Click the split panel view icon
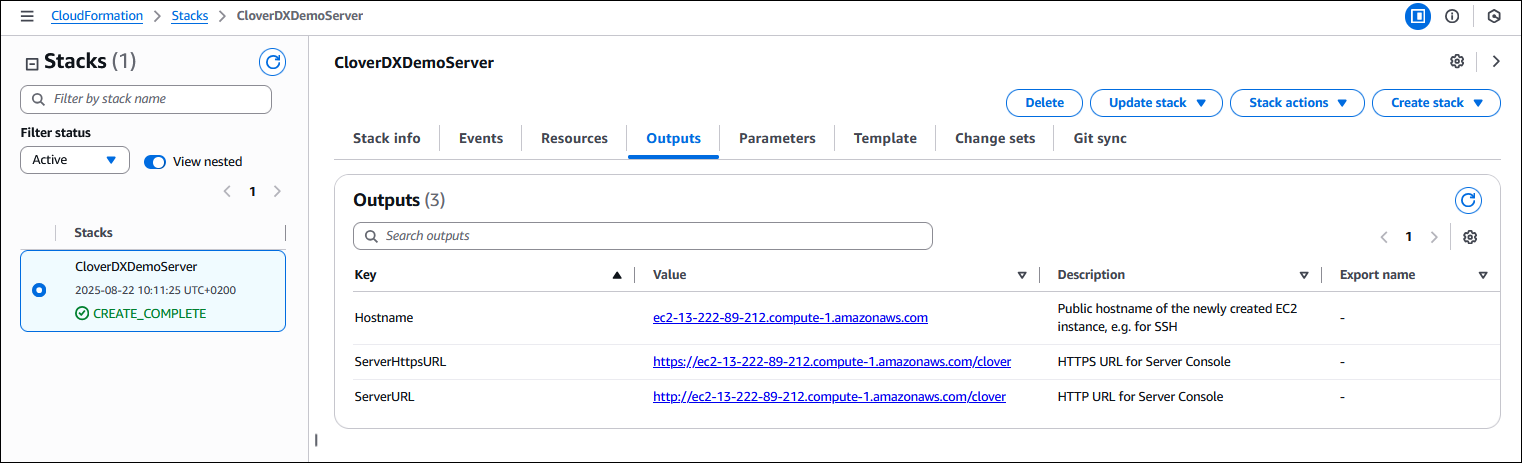Screen dimensions: 1522x463 pos(1418,16)
